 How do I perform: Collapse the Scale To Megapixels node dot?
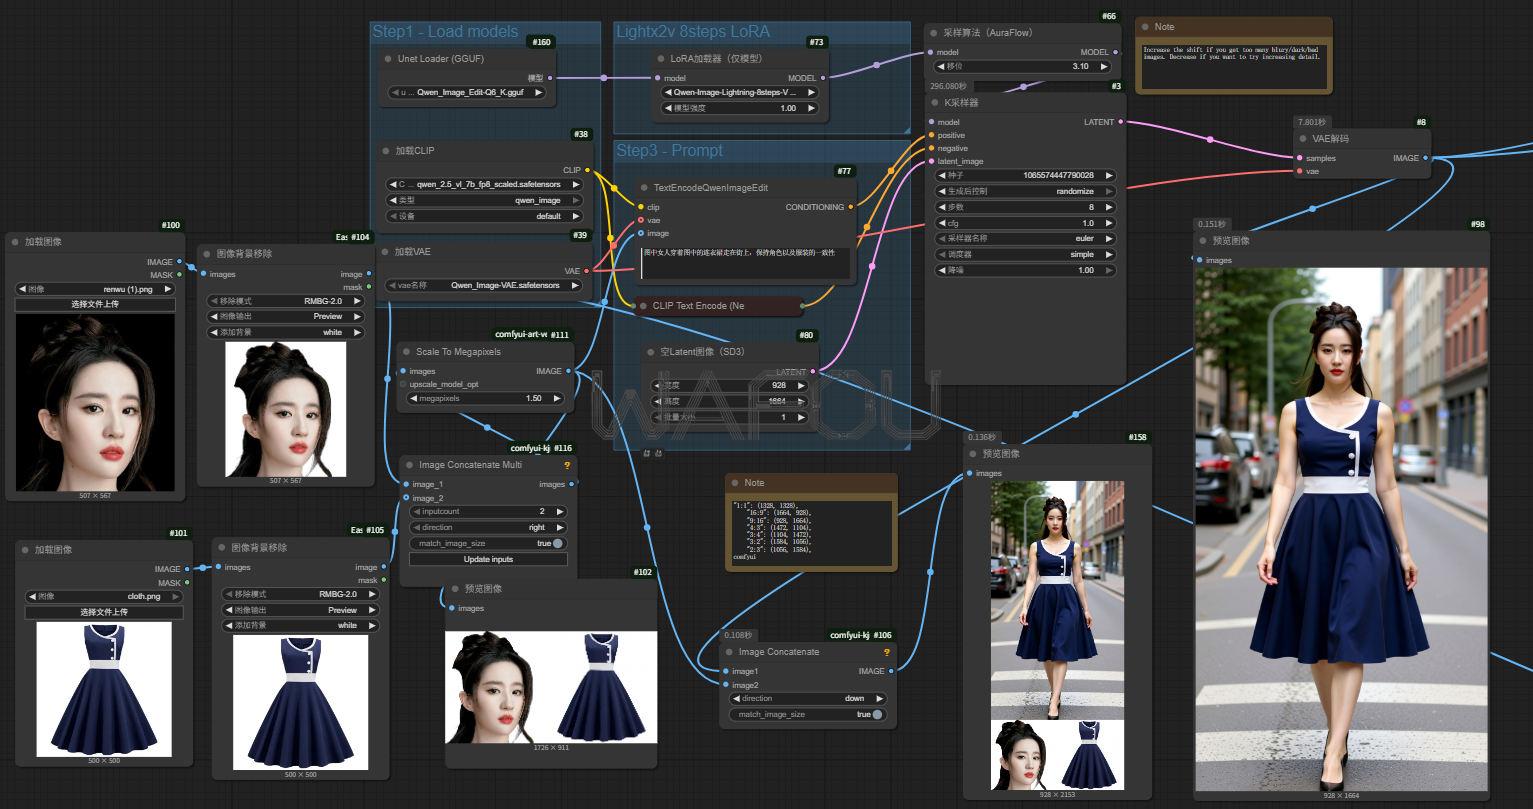(406, 352)
